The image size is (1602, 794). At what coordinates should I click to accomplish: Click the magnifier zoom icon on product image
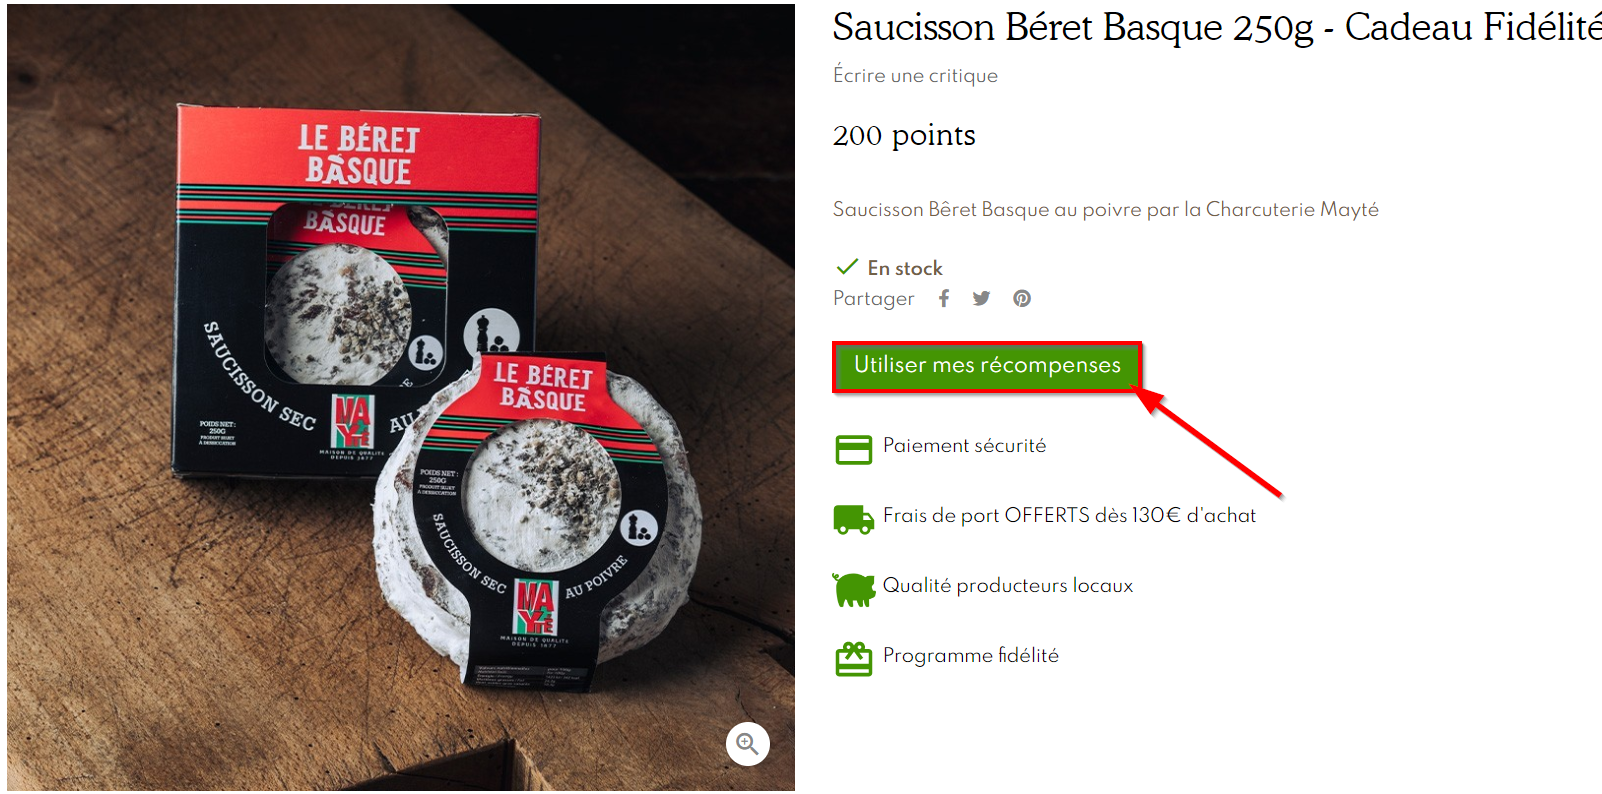pyautogui.click(x=747, y=743)
